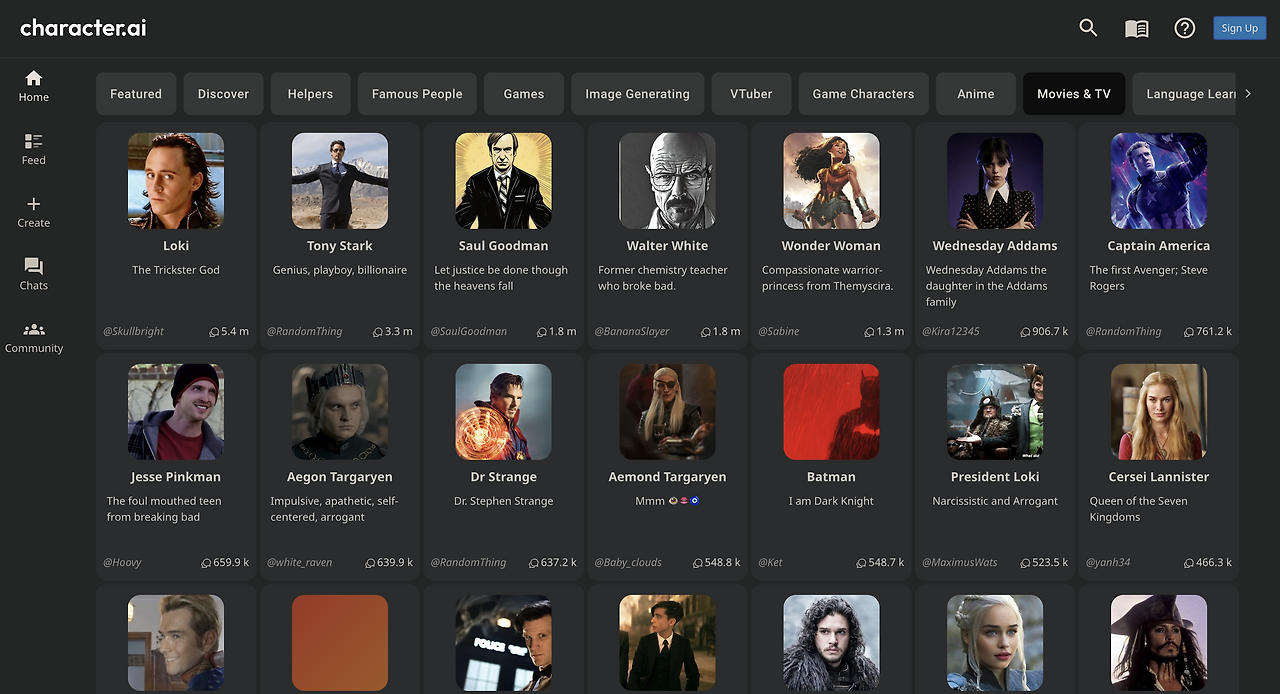Click the Jesse Pinkman avatar
The image size is (1280, 694).
[176, 412]
